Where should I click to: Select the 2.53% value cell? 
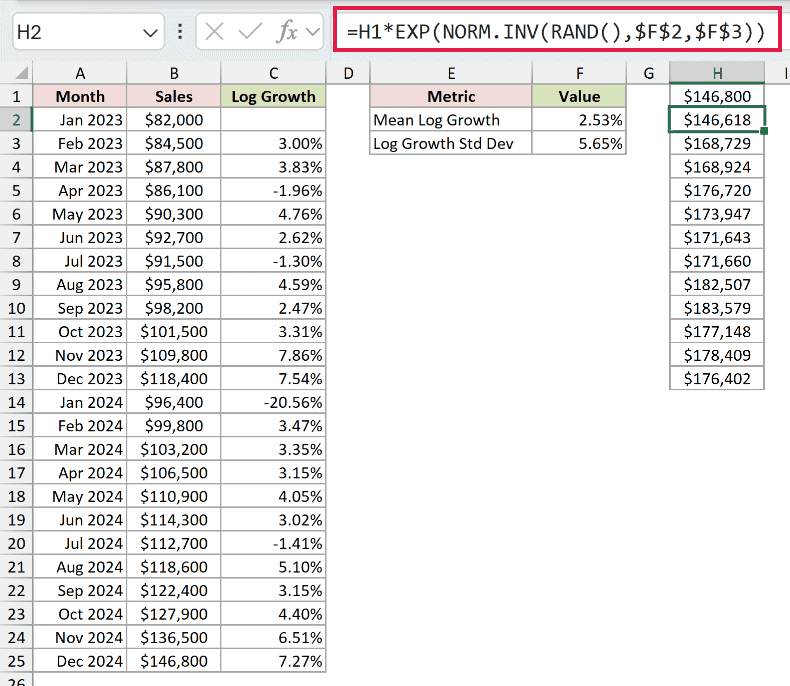pos(579,120)
